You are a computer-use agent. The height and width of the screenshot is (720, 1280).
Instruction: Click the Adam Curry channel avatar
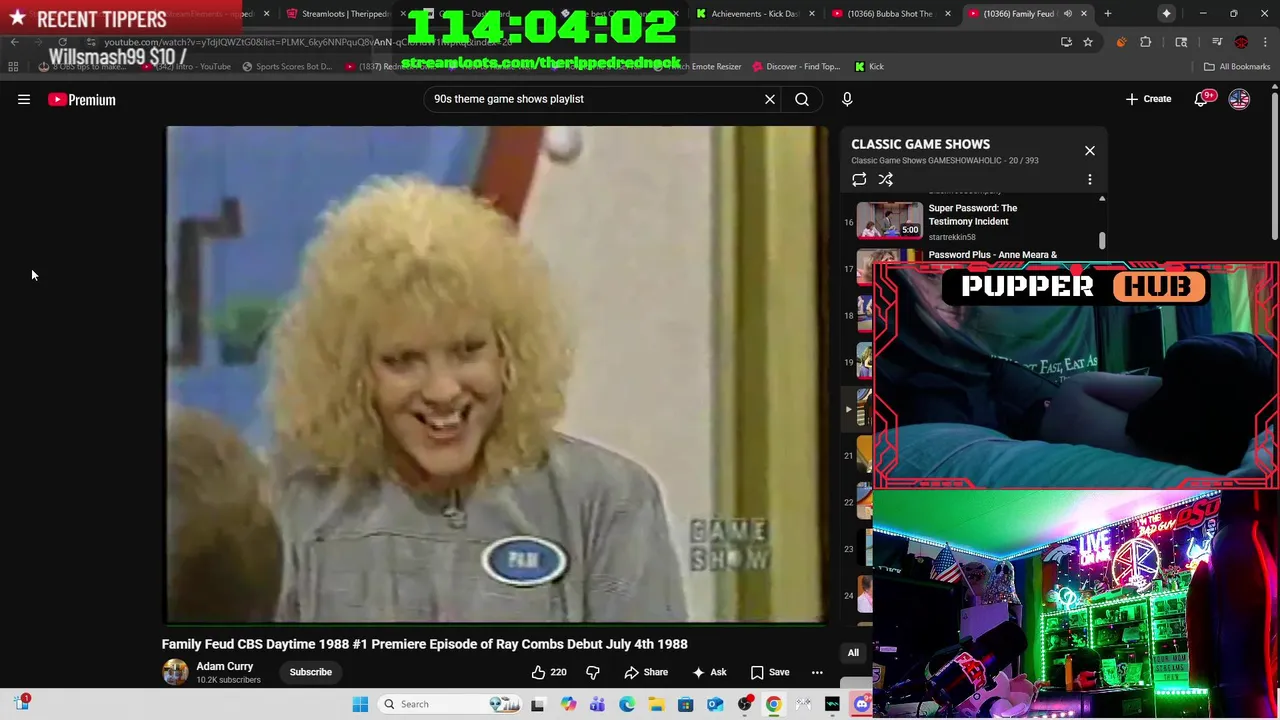coord(175,672)
